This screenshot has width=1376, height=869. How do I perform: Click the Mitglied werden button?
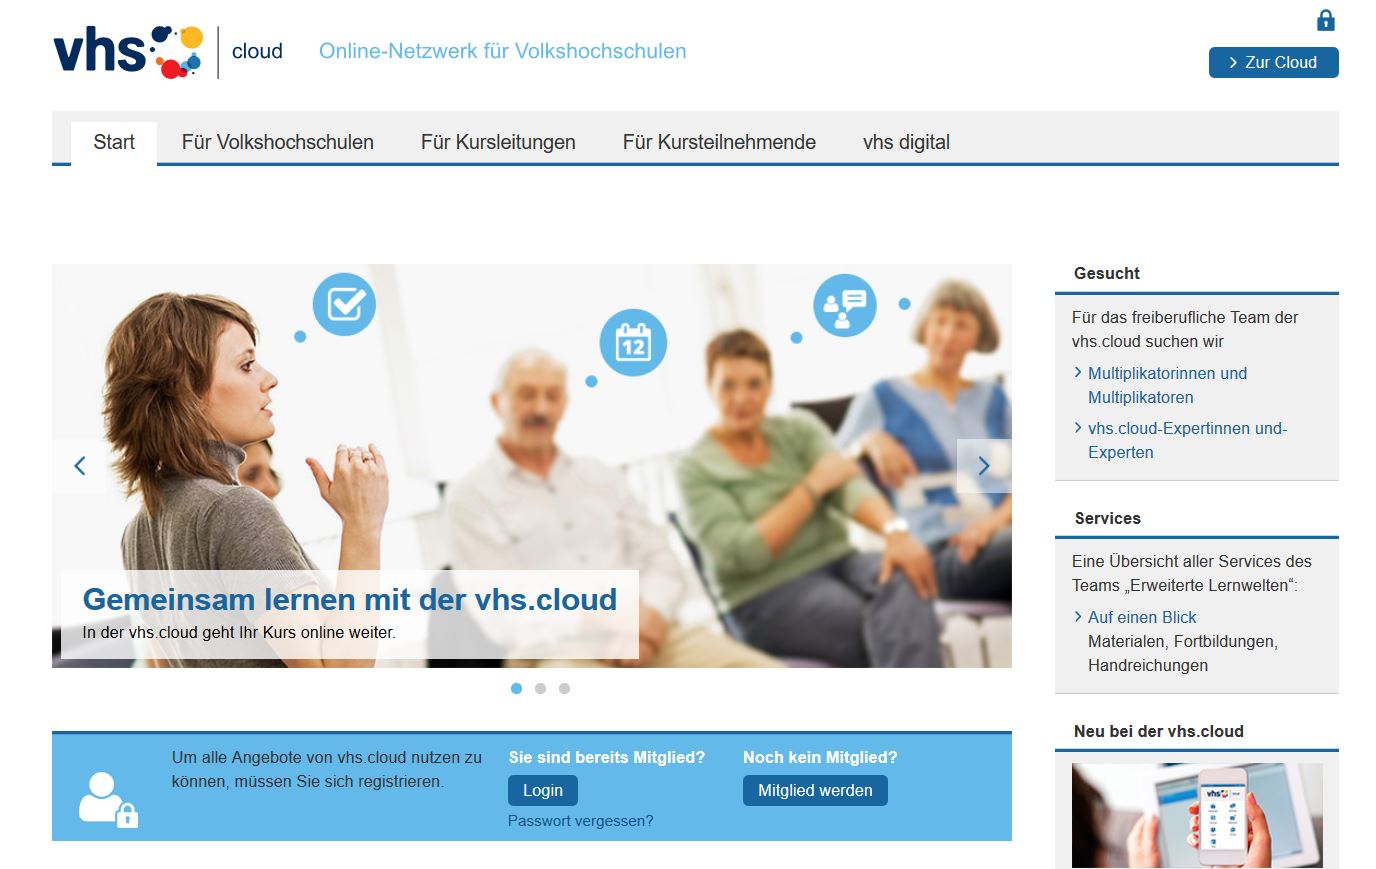click(x=815, y=790)
